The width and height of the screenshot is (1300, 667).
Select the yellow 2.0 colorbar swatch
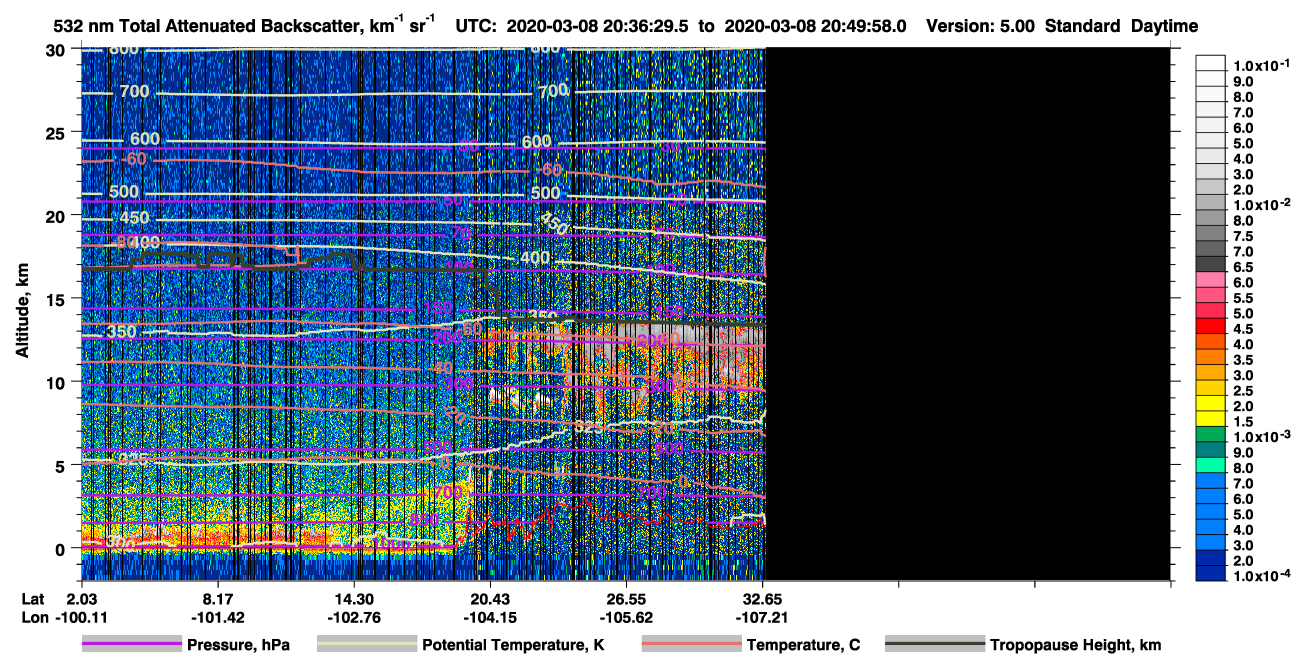(1211, 406)
